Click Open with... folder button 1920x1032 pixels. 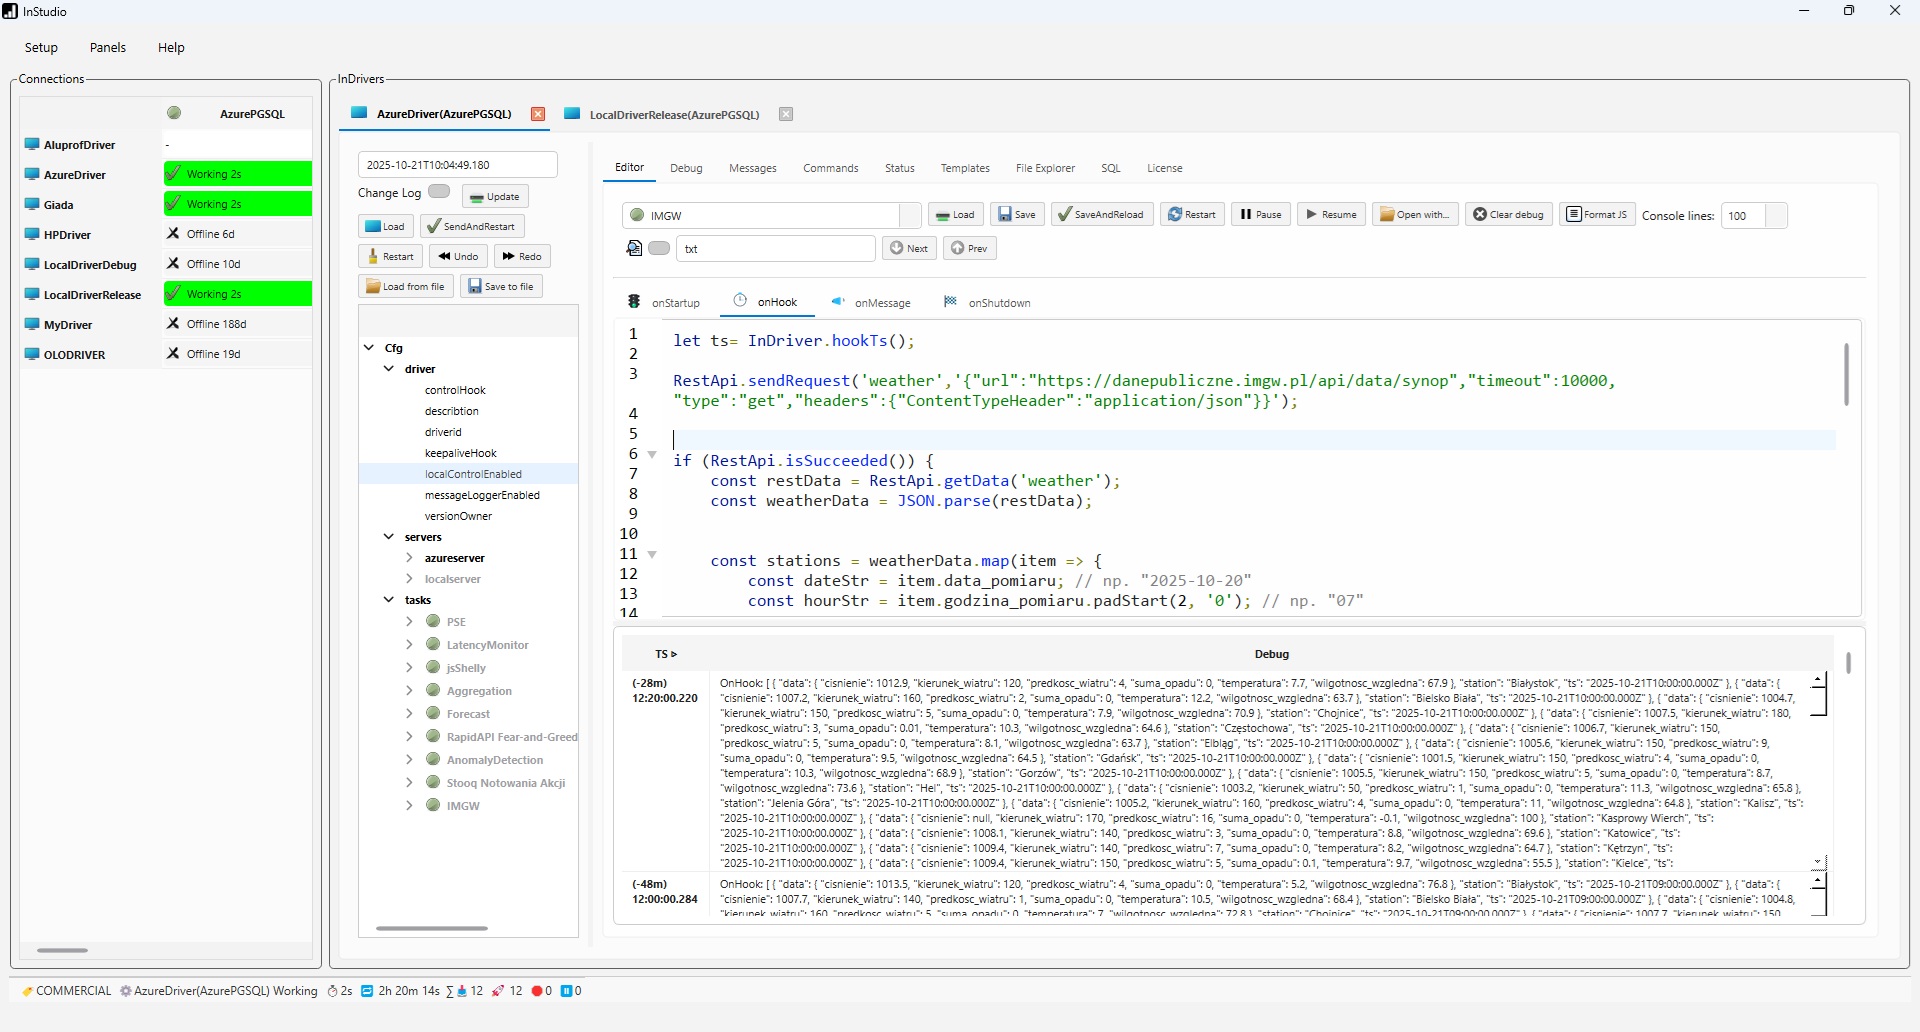(1415, 215)
